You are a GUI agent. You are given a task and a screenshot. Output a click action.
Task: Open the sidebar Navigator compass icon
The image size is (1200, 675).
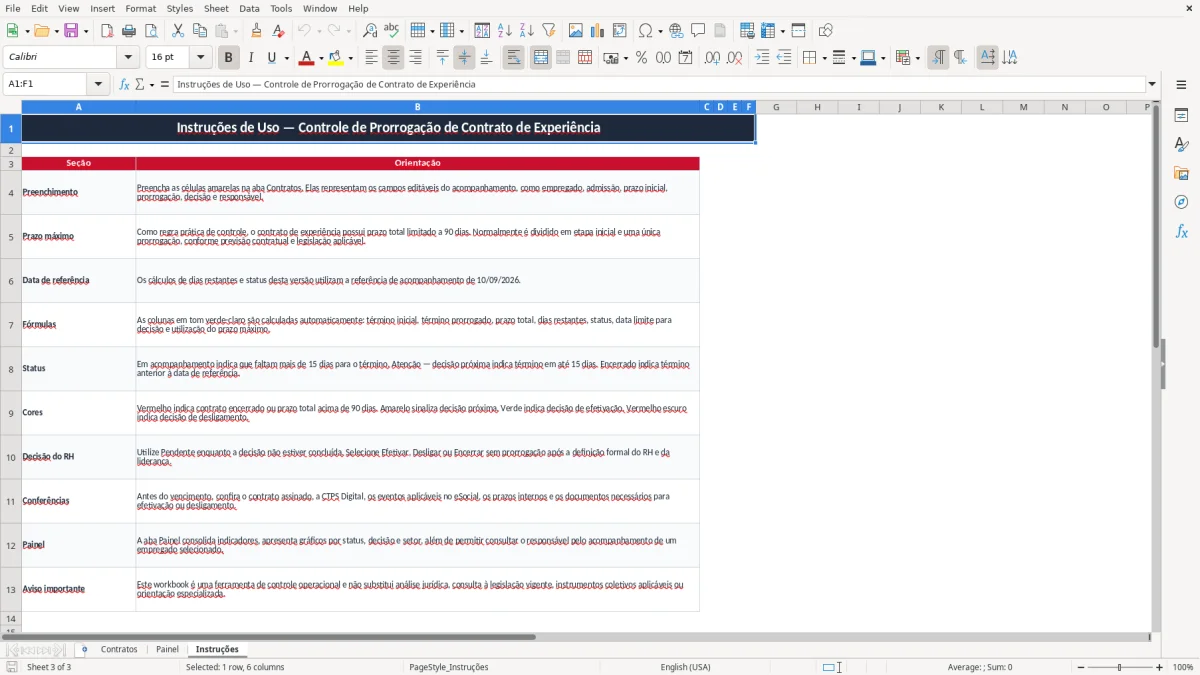point(1181,202)
